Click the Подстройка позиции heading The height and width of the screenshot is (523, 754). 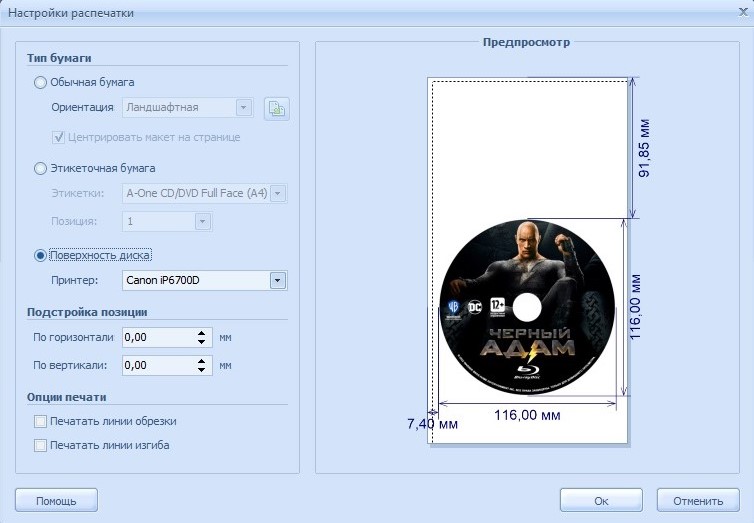pos(87,312)
